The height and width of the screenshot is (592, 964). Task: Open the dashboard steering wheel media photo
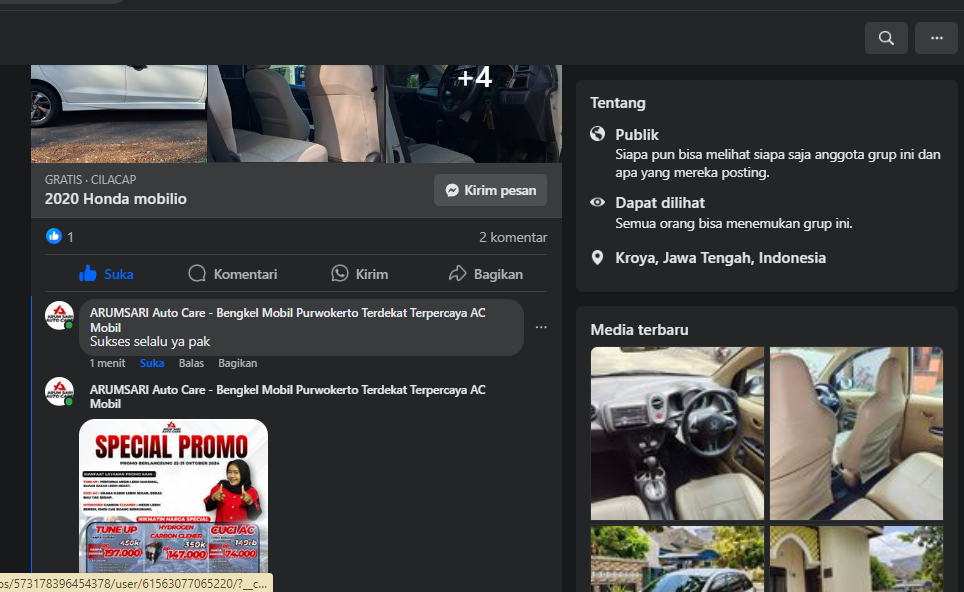[x=677, y=433]
